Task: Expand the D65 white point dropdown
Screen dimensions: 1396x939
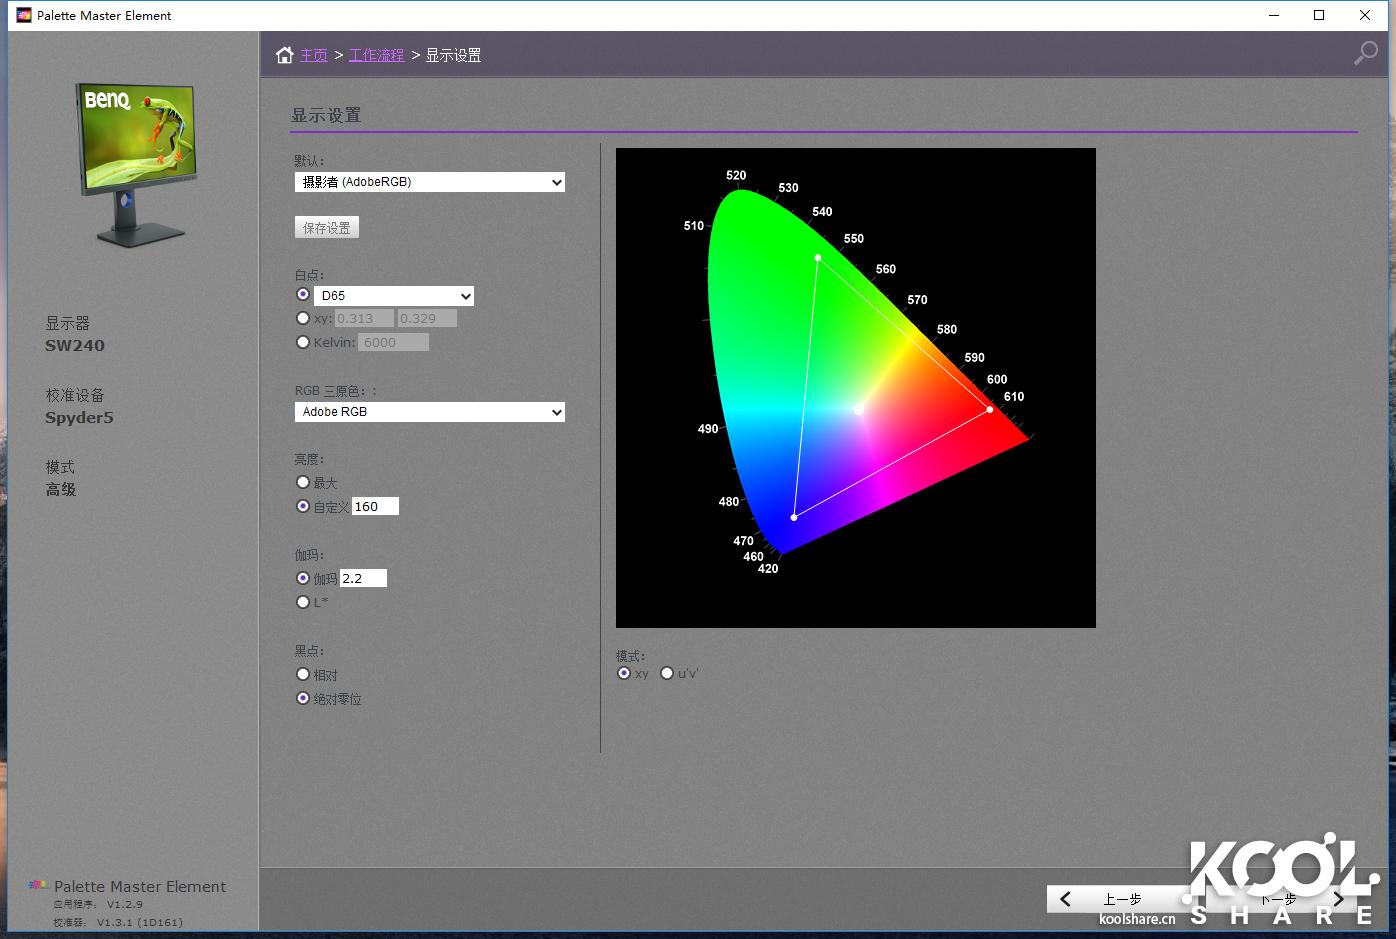Action: pos(394,296)
